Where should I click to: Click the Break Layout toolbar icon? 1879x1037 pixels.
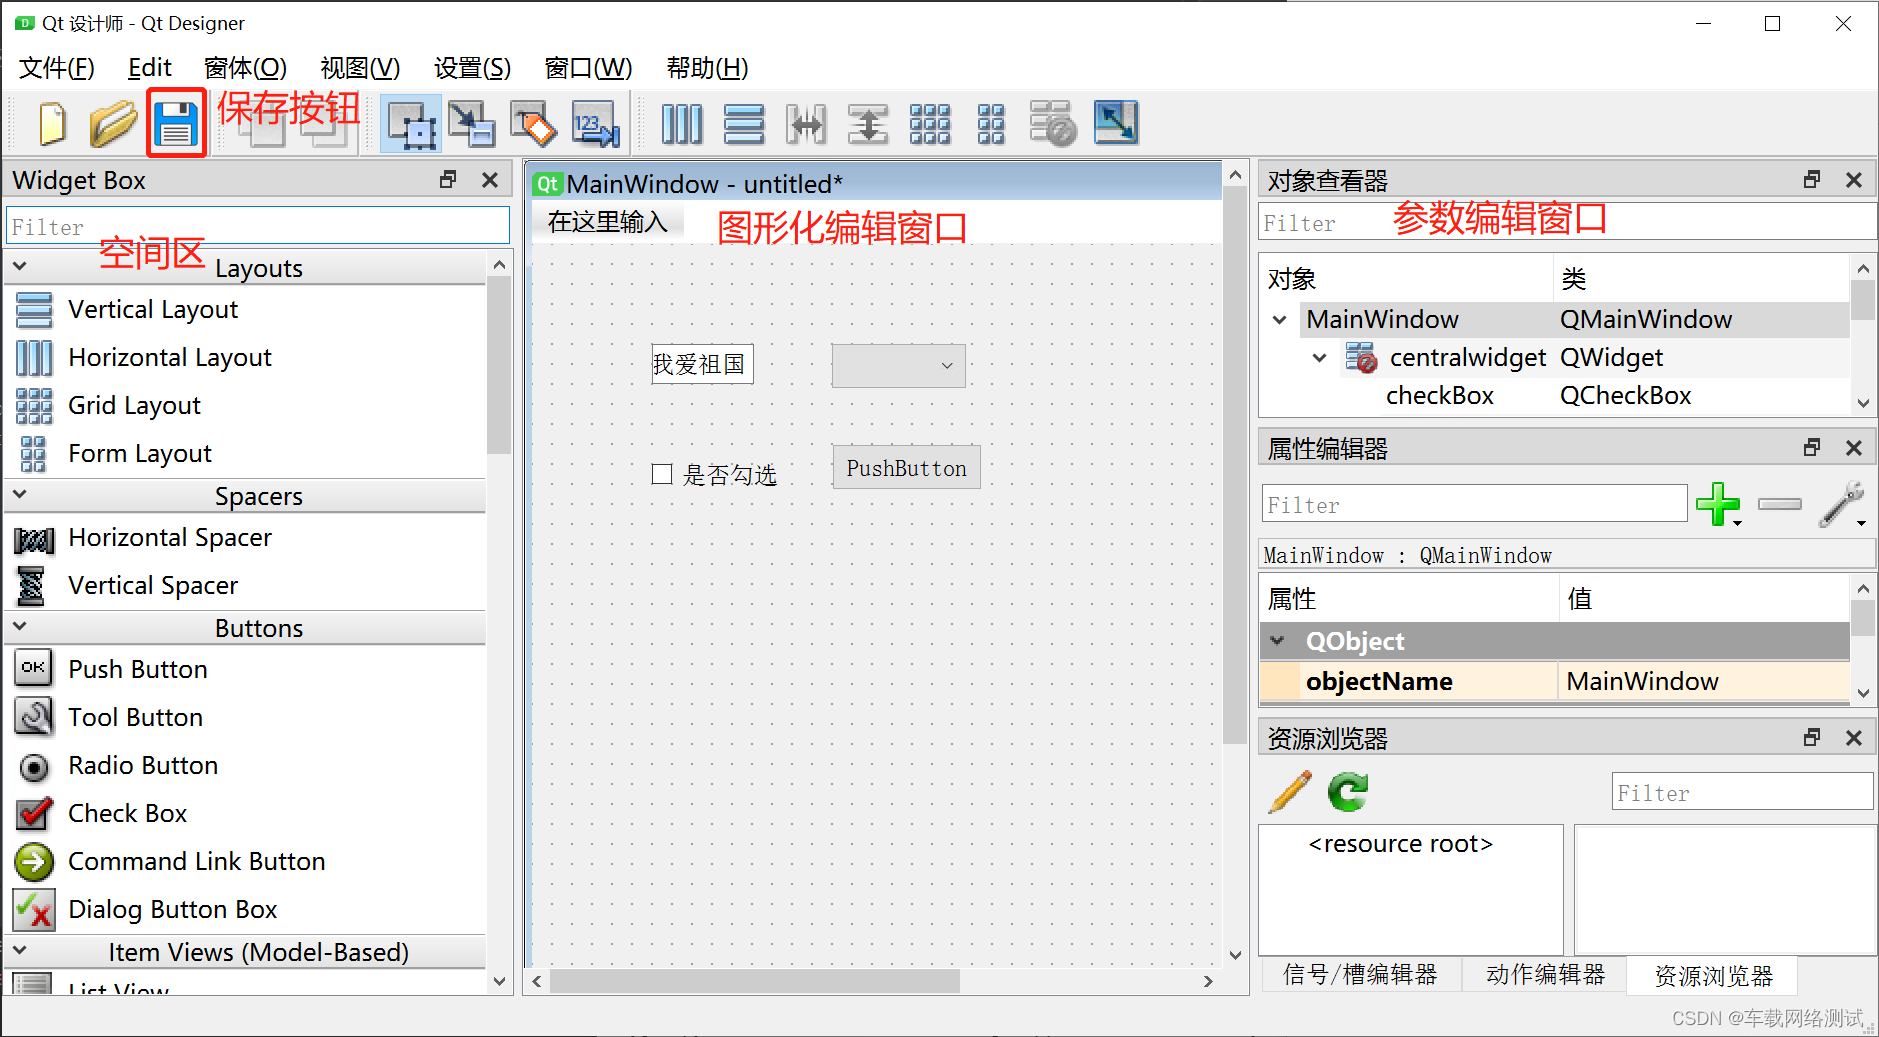click(x=1053, y=124)
